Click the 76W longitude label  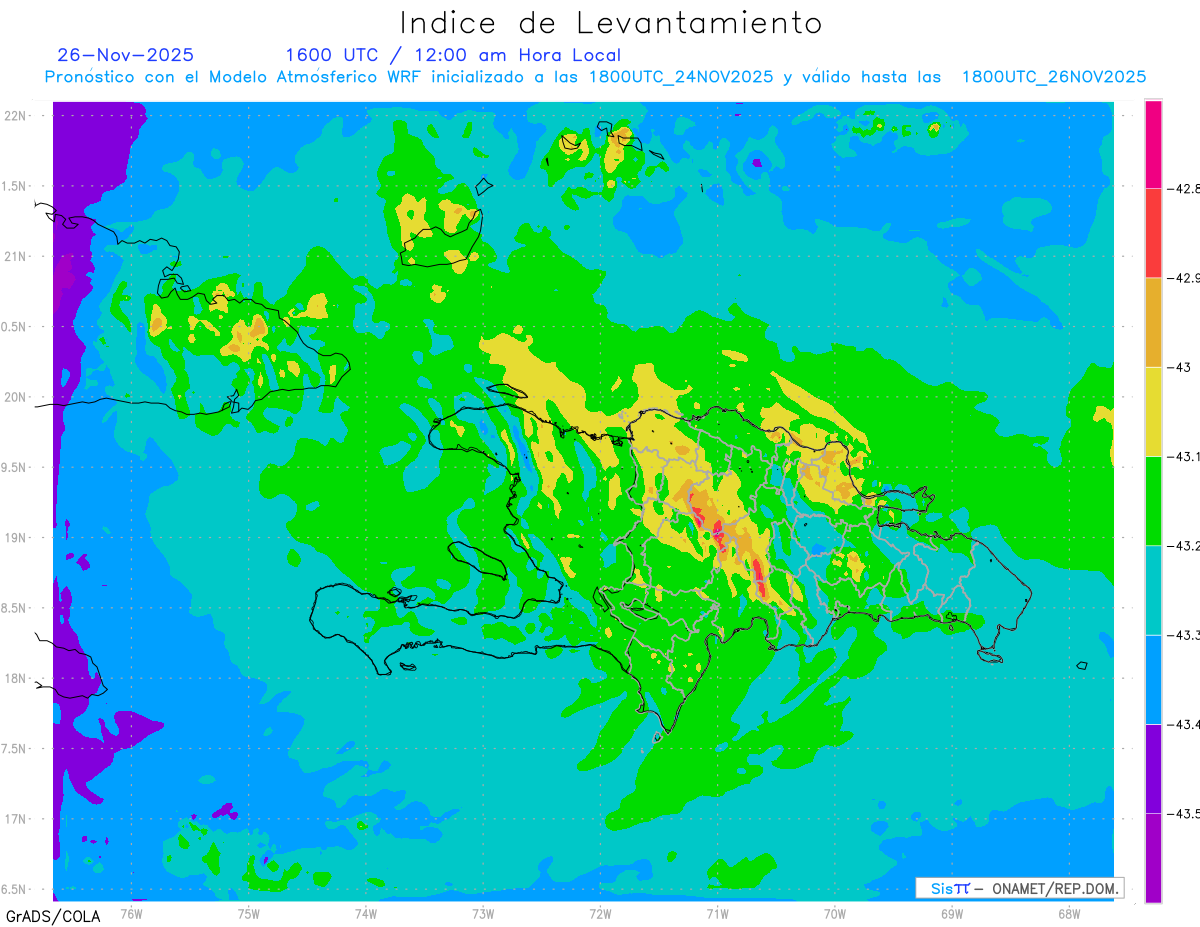[132, 913]
